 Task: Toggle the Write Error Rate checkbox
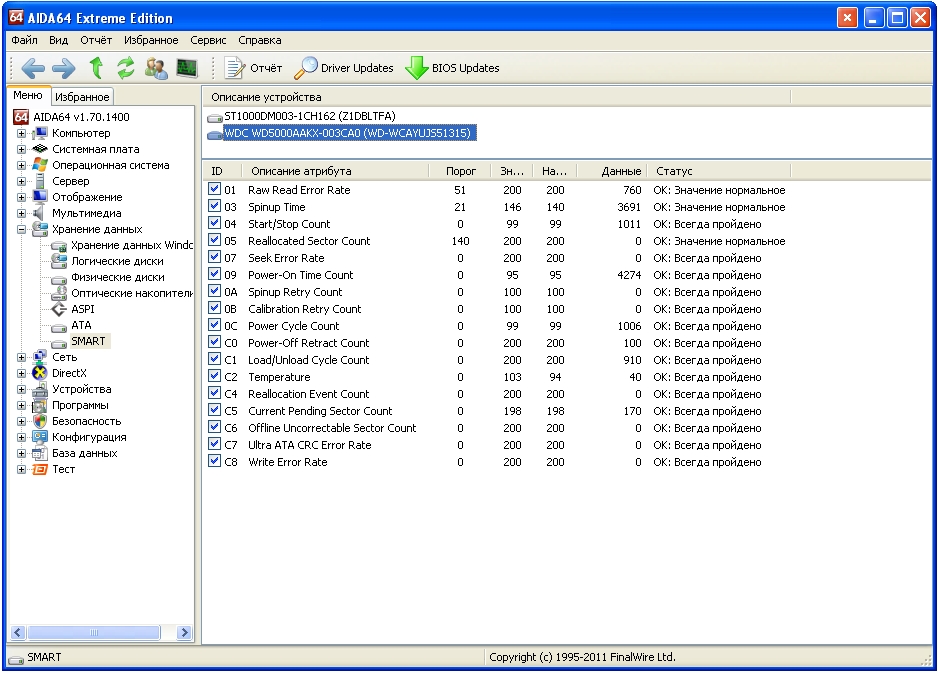tap(214, 461)
